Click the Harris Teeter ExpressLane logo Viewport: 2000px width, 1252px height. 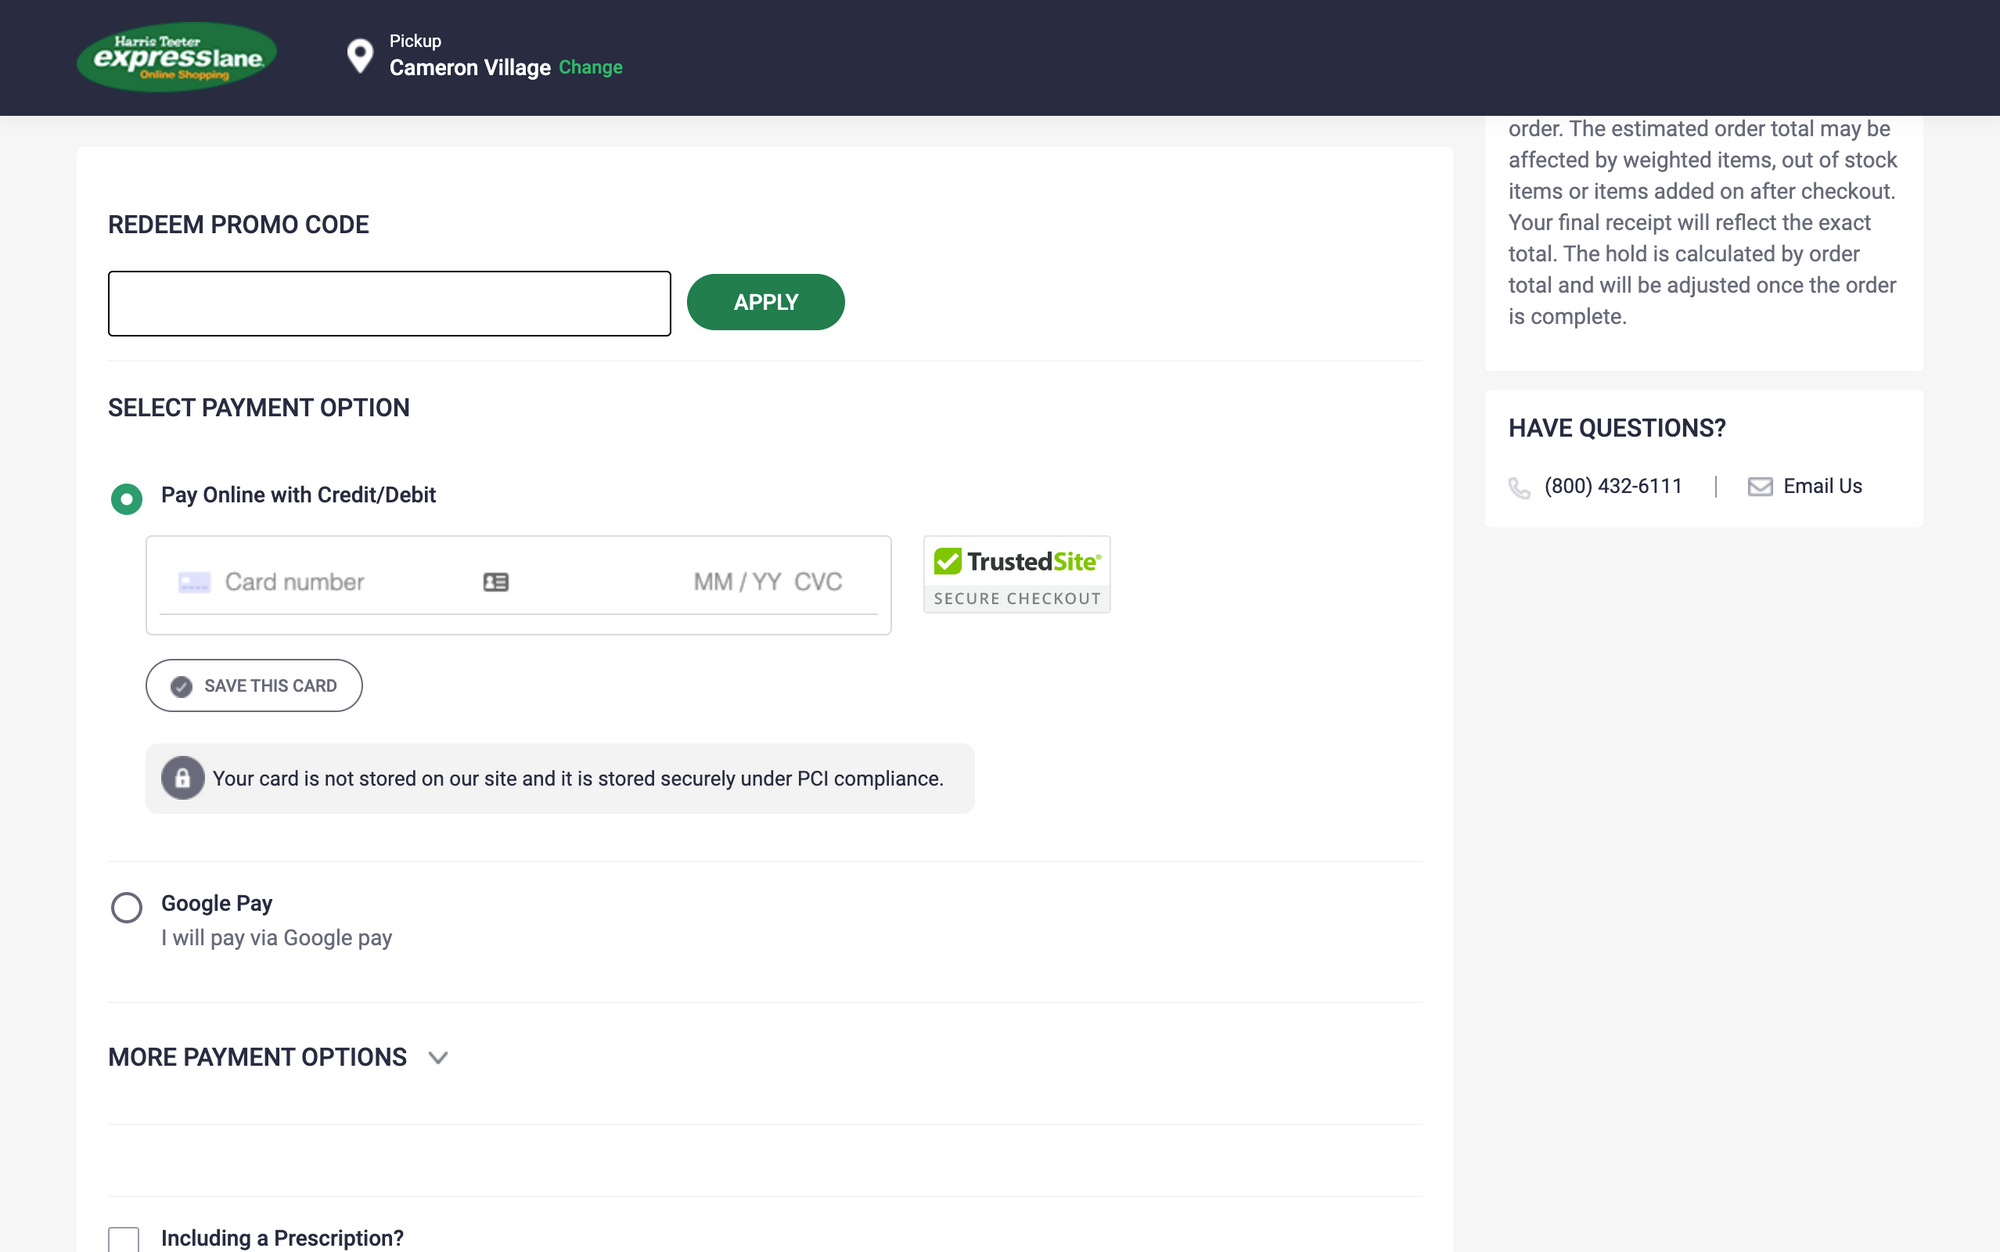click(176, 57)
